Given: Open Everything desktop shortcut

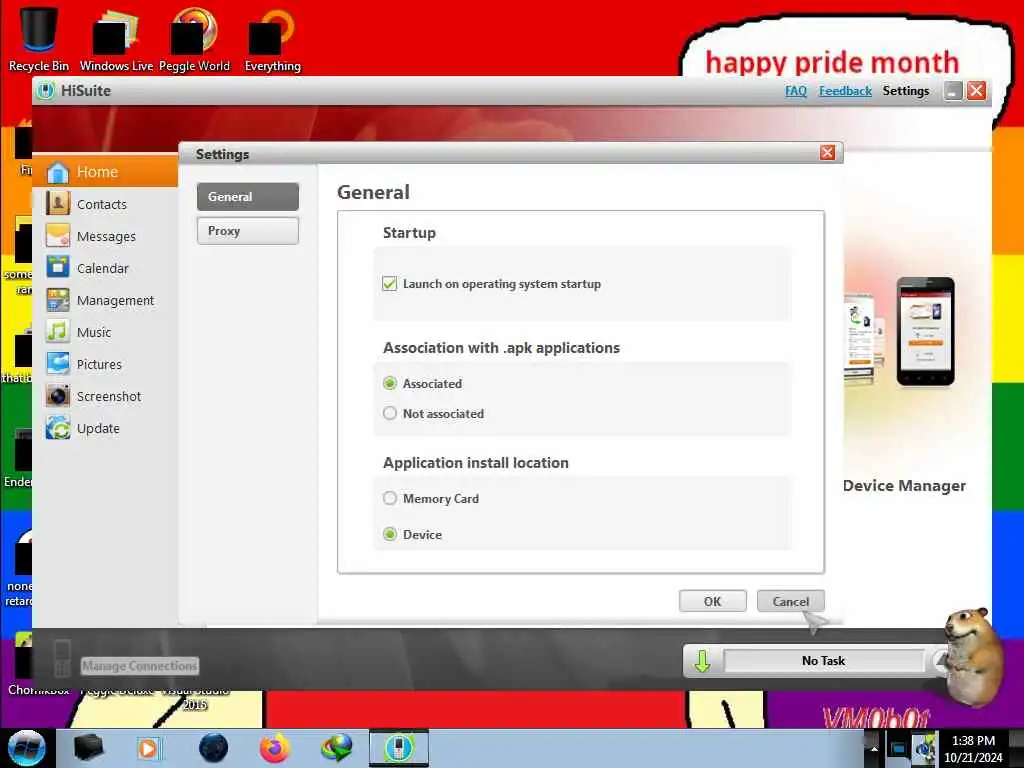Looking at the screenshot, I should (x=272, y=38).
